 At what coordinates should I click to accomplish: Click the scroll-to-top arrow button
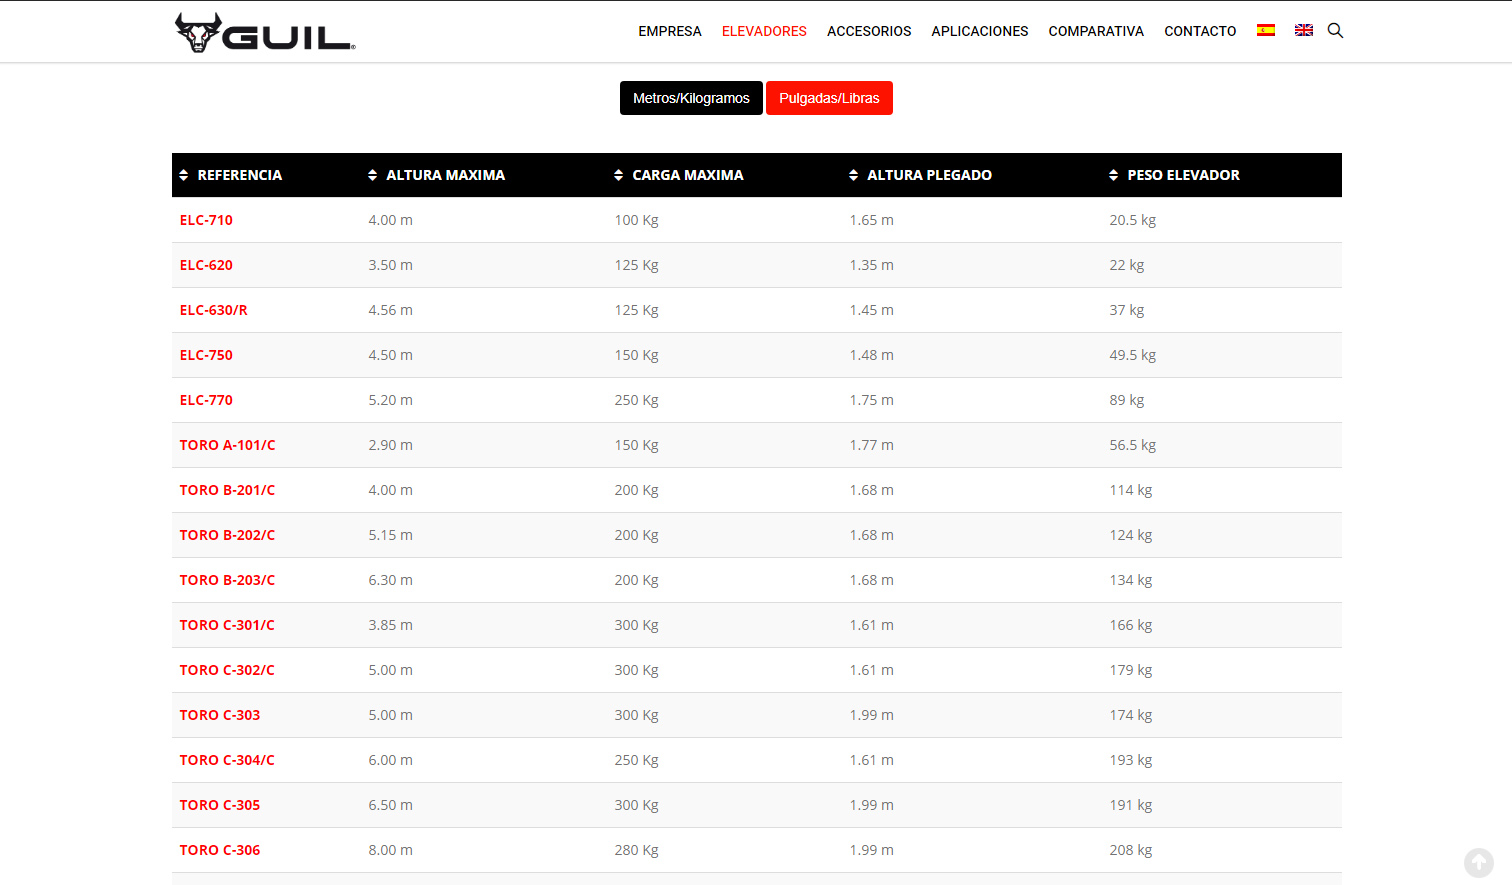click(1478, 862)
